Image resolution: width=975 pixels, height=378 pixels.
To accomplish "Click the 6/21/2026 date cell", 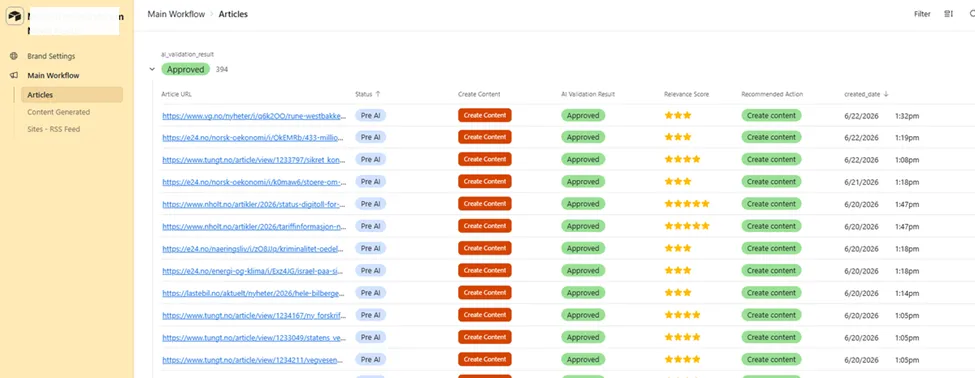I will [861, 182].
